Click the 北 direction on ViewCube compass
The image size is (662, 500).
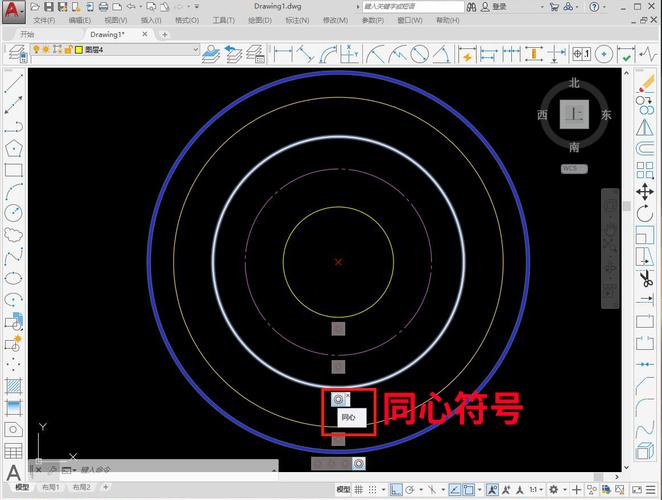click(x=574, y=83)
